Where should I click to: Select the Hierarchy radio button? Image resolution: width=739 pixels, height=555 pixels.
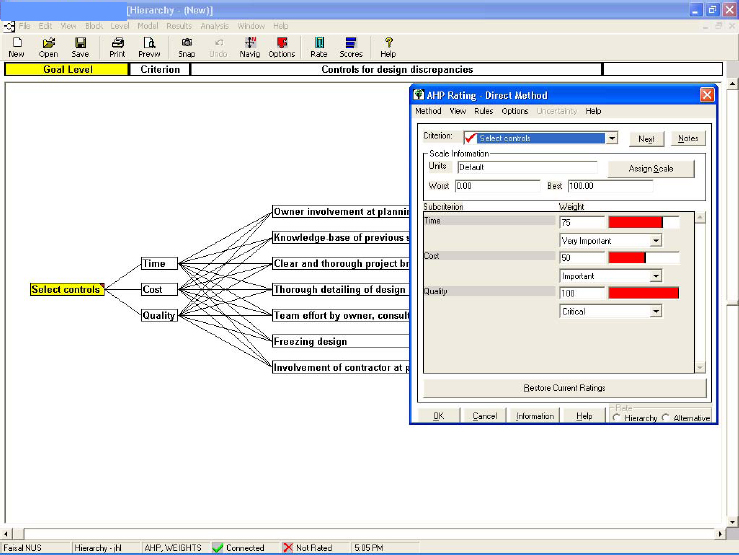click(x=616, y=417)
